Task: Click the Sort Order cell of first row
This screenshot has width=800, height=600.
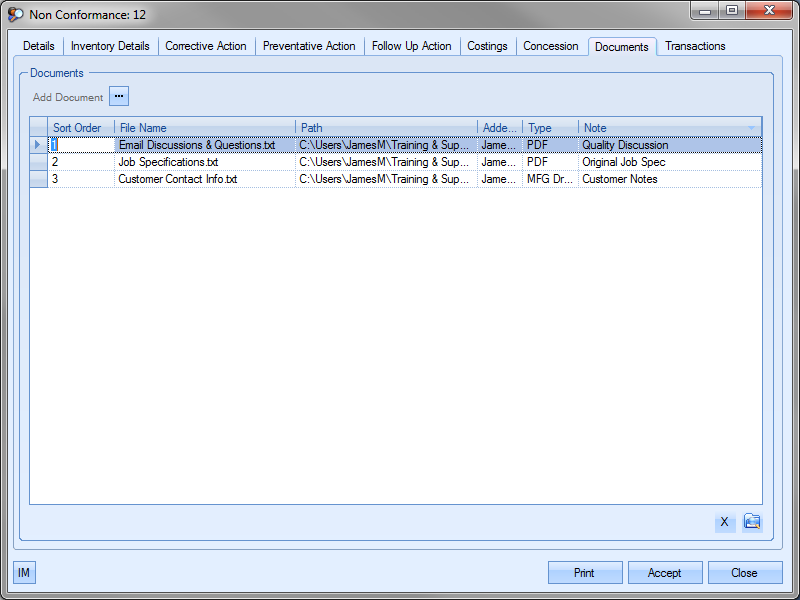Action: point(80,145)
